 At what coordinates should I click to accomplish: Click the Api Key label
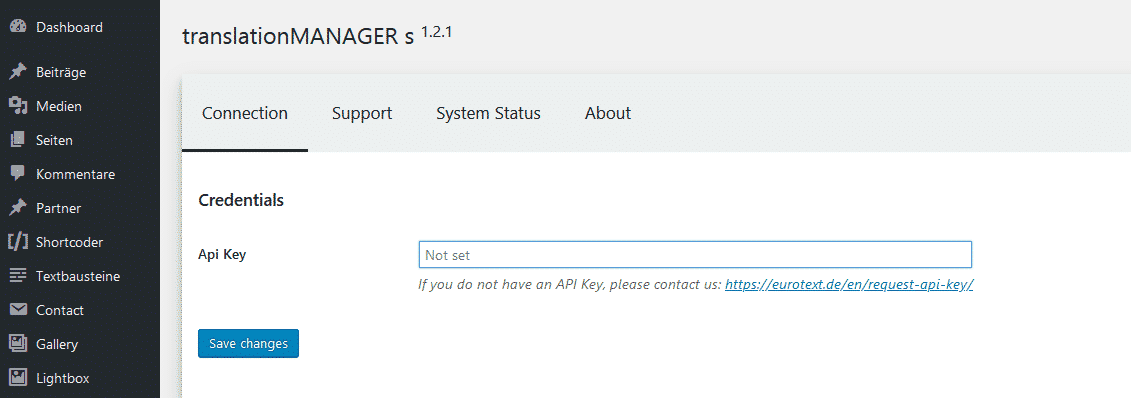pyautogui.click(x=222, y=255)
